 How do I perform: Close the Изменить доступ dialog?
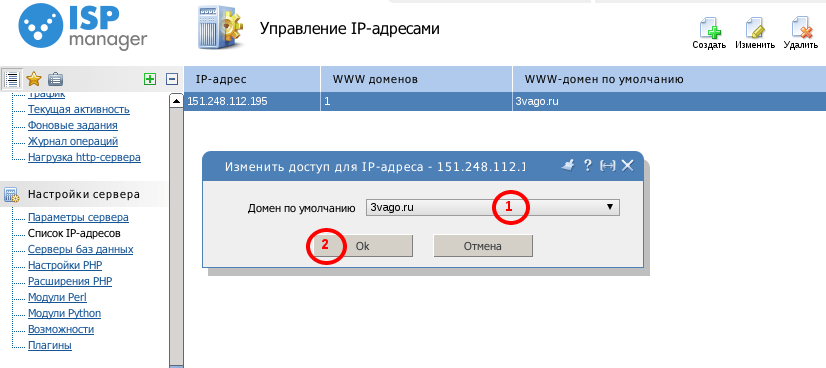[x=627, y=165]
